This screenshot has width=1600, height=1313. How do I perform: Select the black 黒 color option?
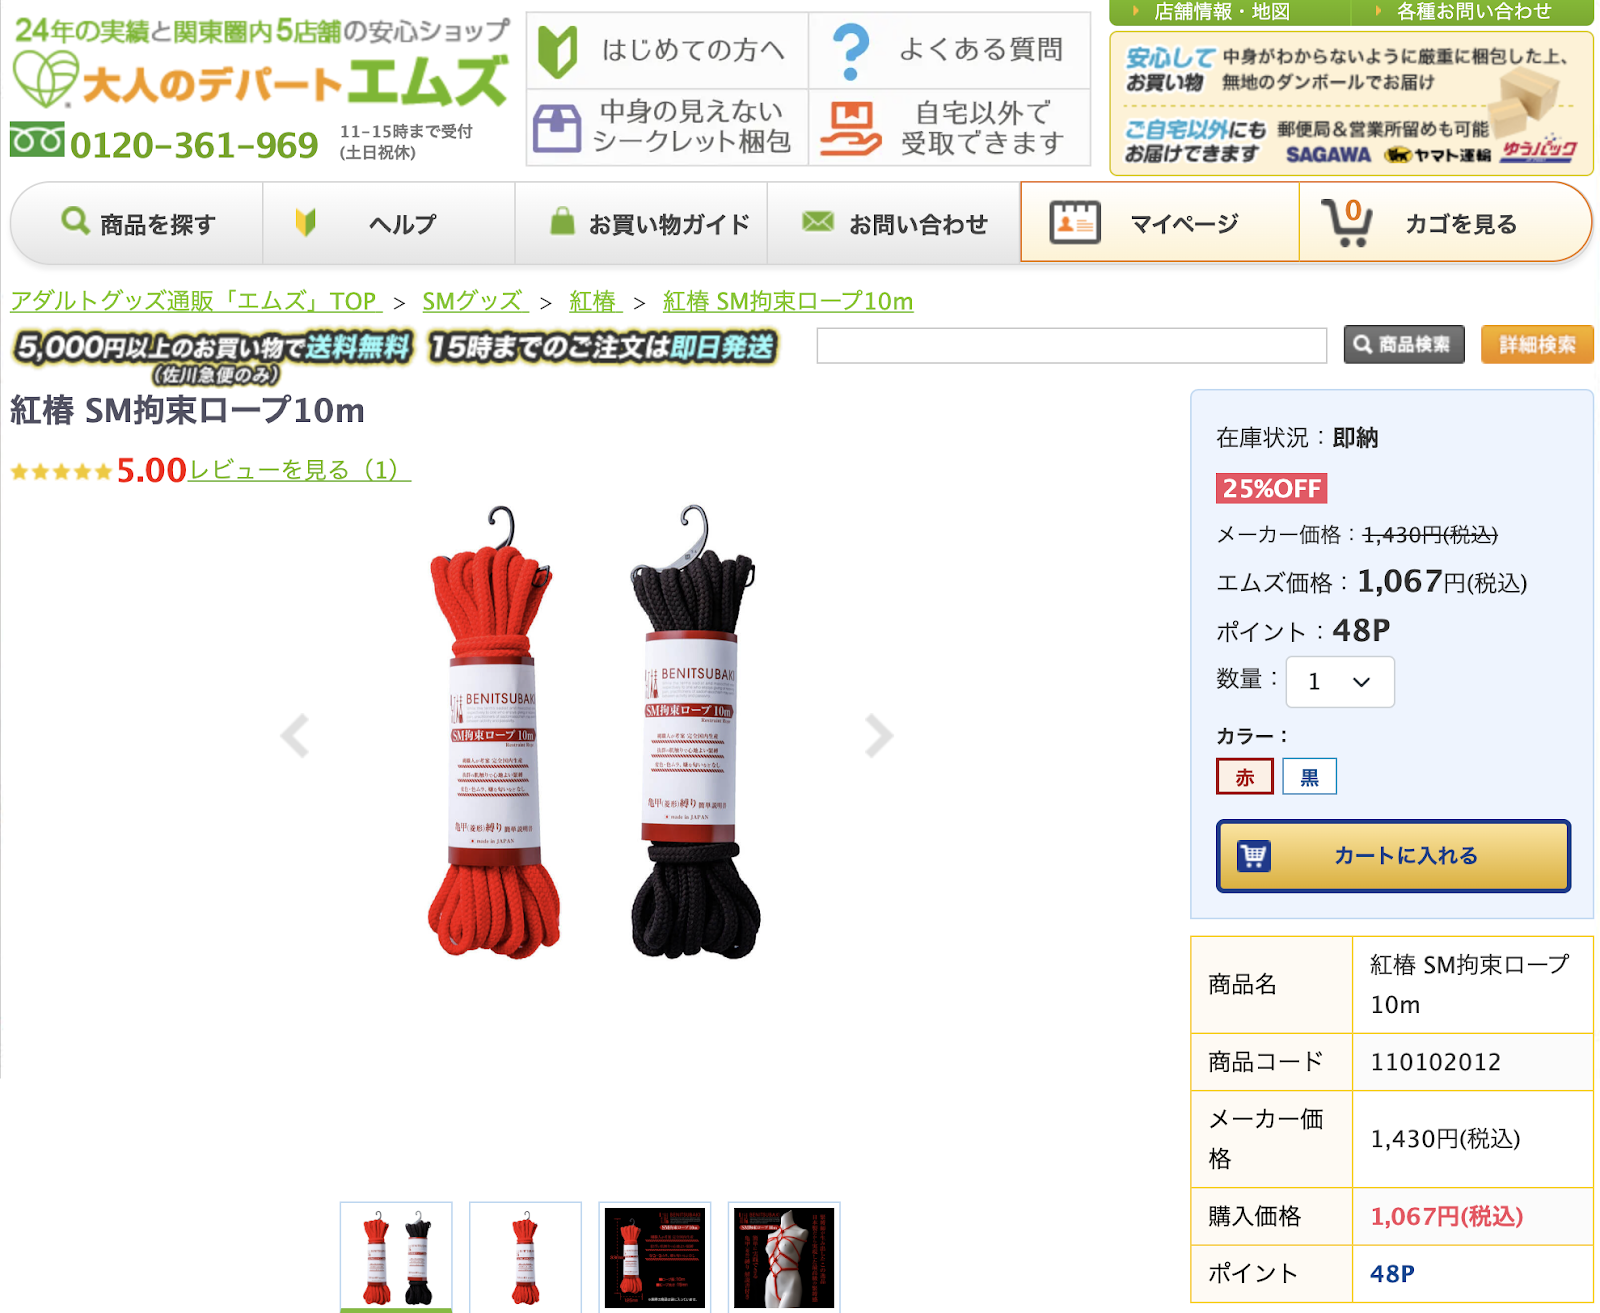[x=1309, y=777]
